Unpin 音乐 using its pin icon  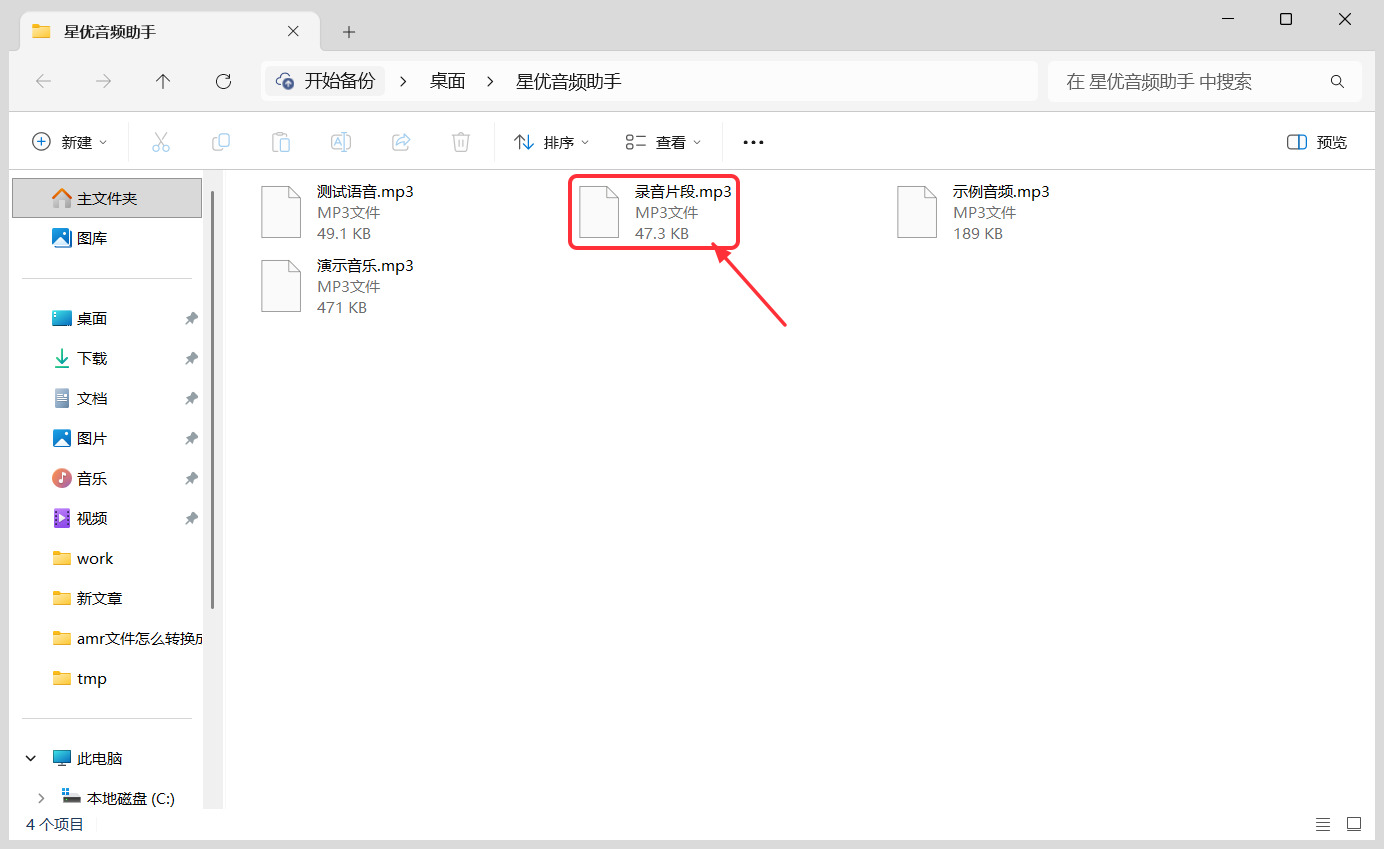(191, 478)
